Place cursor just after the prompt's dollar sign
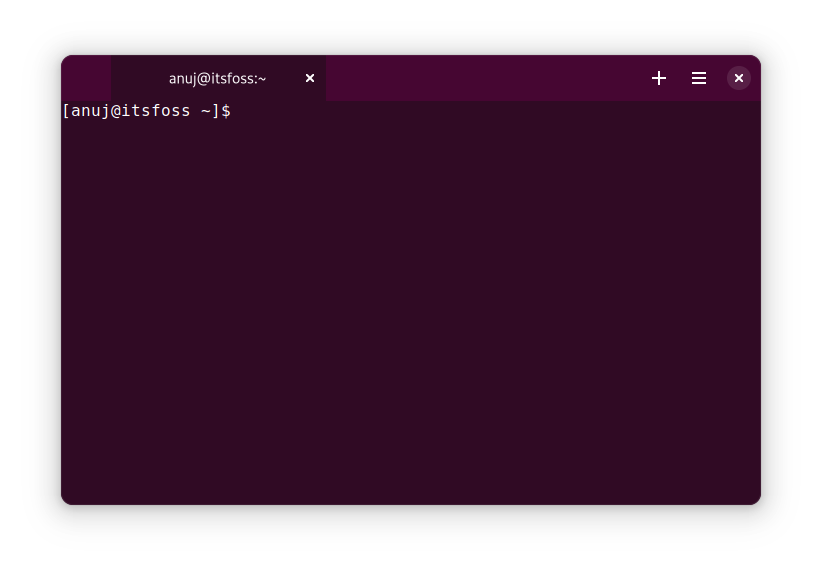The height and width of the screenshot is (572, 822). pyautogui.click(x=236, y=111)
